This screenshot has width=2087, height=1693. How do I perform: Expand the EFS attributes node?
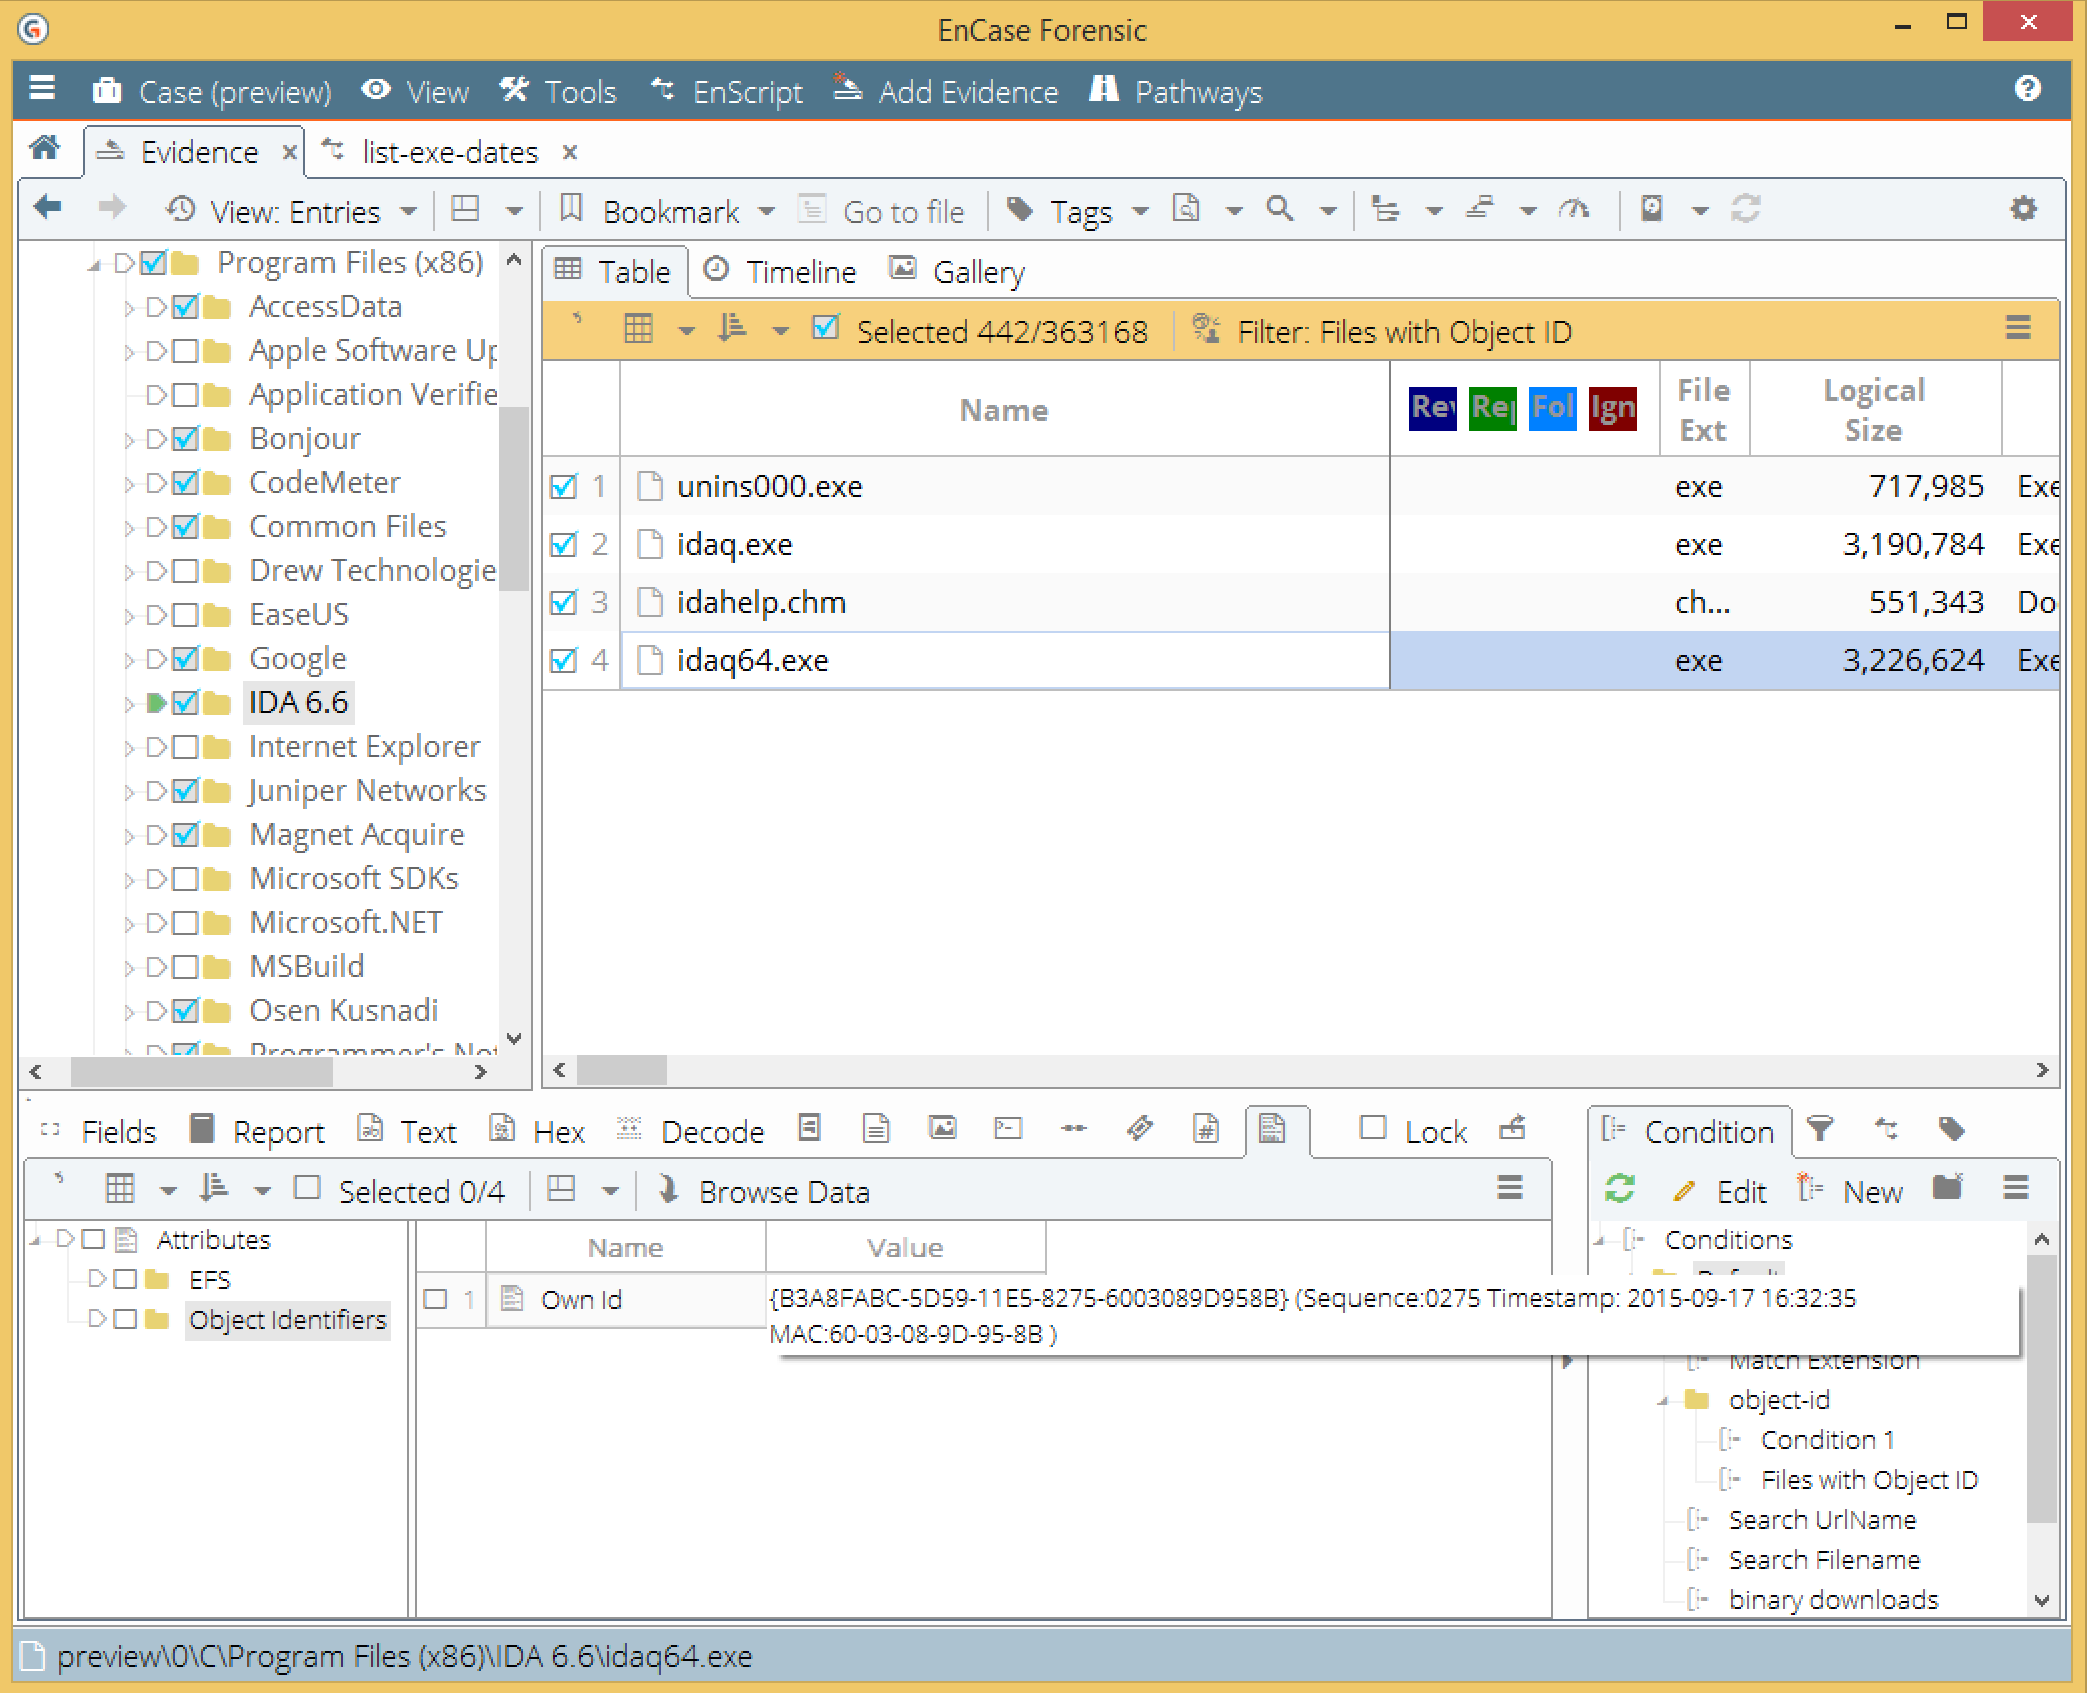pyautogui.click(x=97, y=1279)
